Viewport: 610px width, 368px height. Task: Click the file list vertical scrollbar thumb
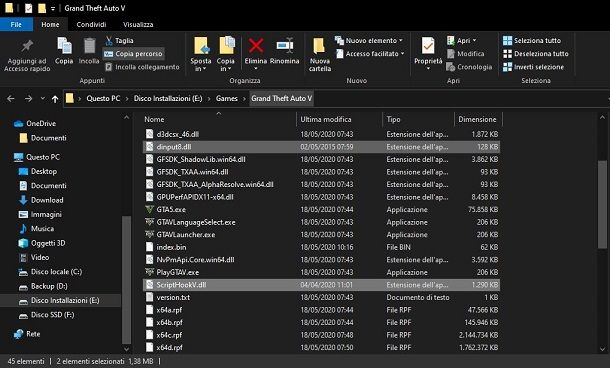tap(602, 205)
